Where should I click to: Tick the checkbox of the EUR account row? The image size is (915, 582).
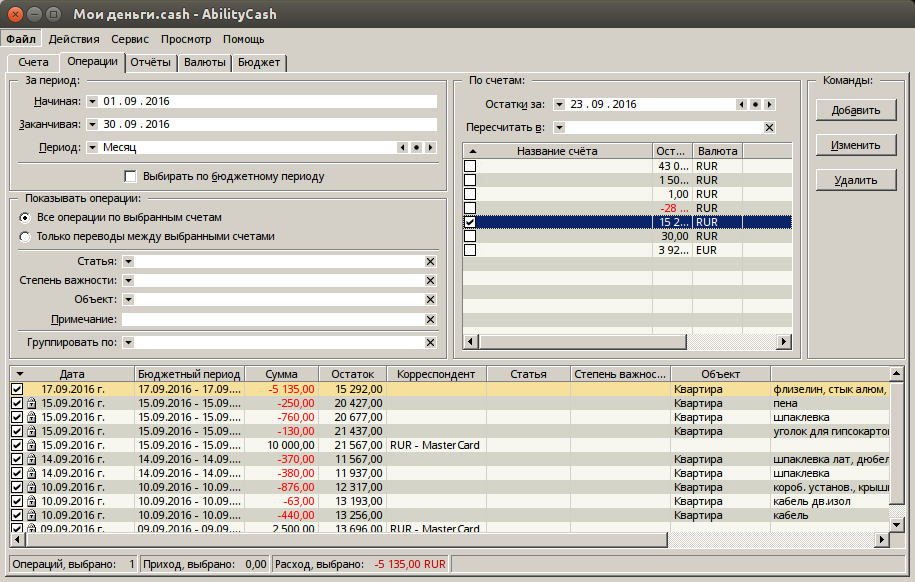(470, 250)
